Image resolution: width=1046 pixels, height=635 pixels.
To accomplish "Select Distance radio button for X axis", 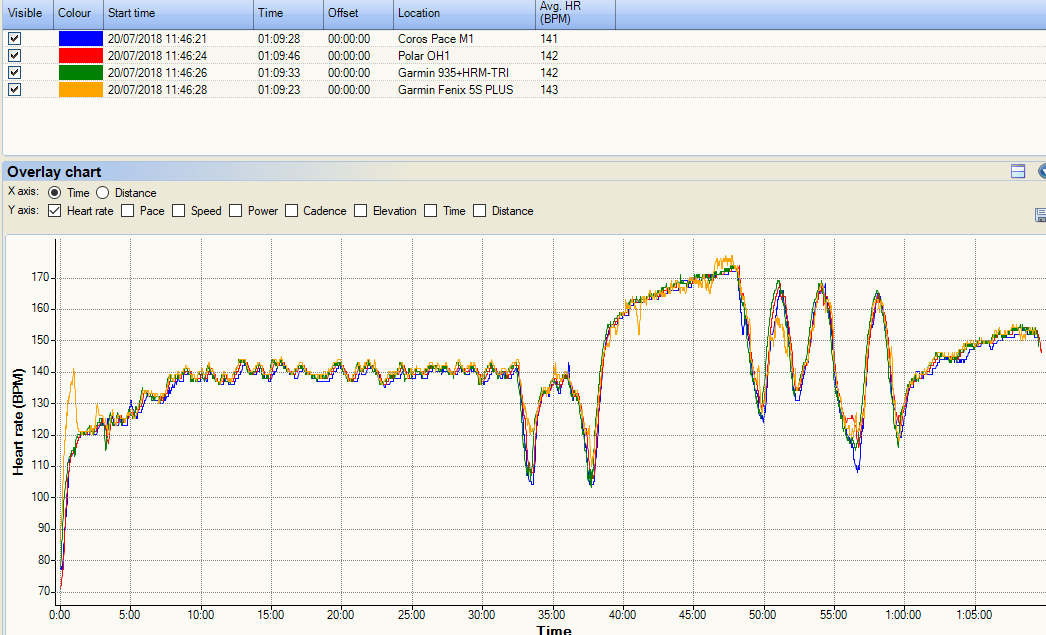I will click(x=106, y=193).
